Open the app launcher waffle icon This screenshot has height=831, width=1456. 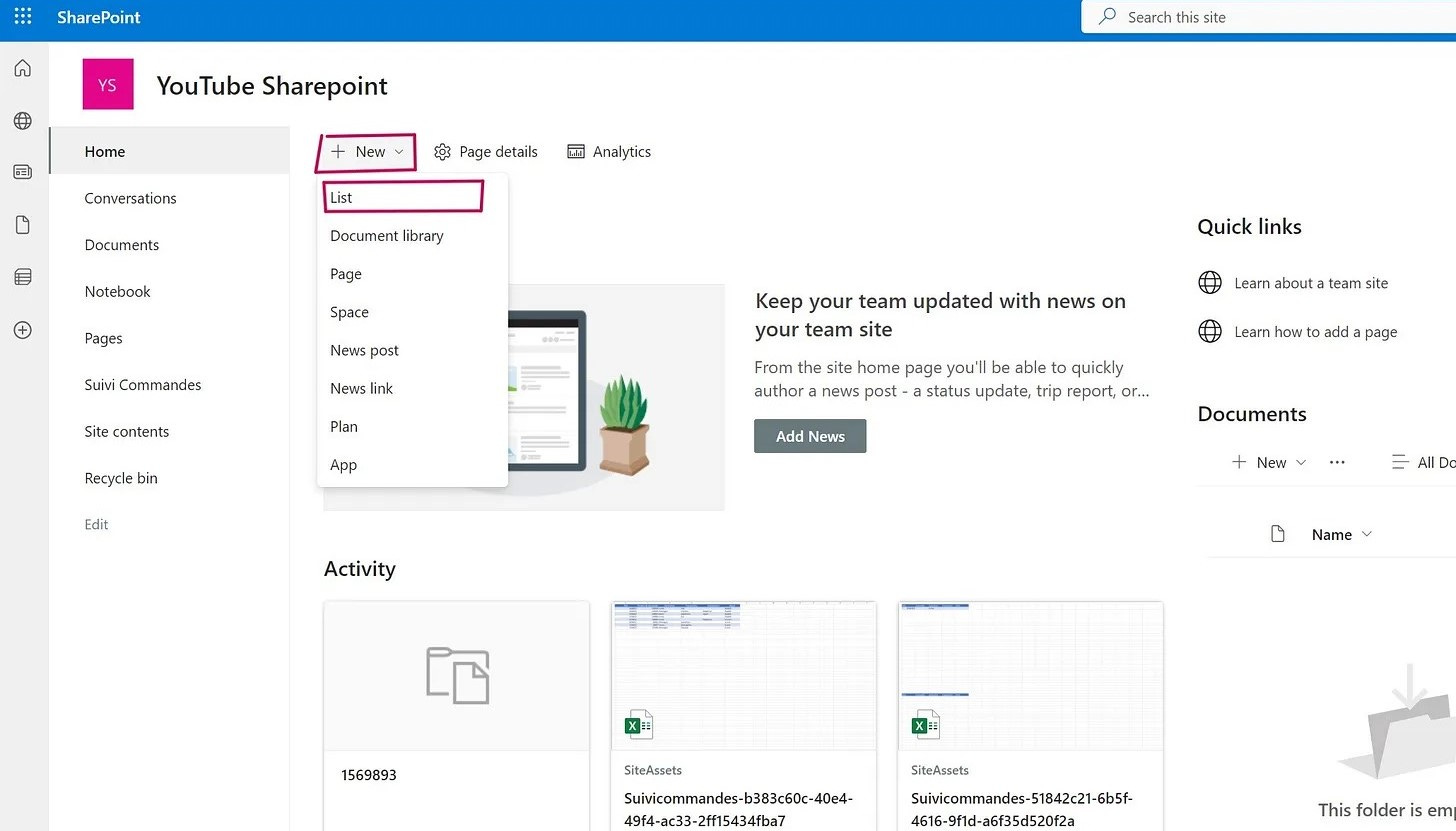[23, 17]
